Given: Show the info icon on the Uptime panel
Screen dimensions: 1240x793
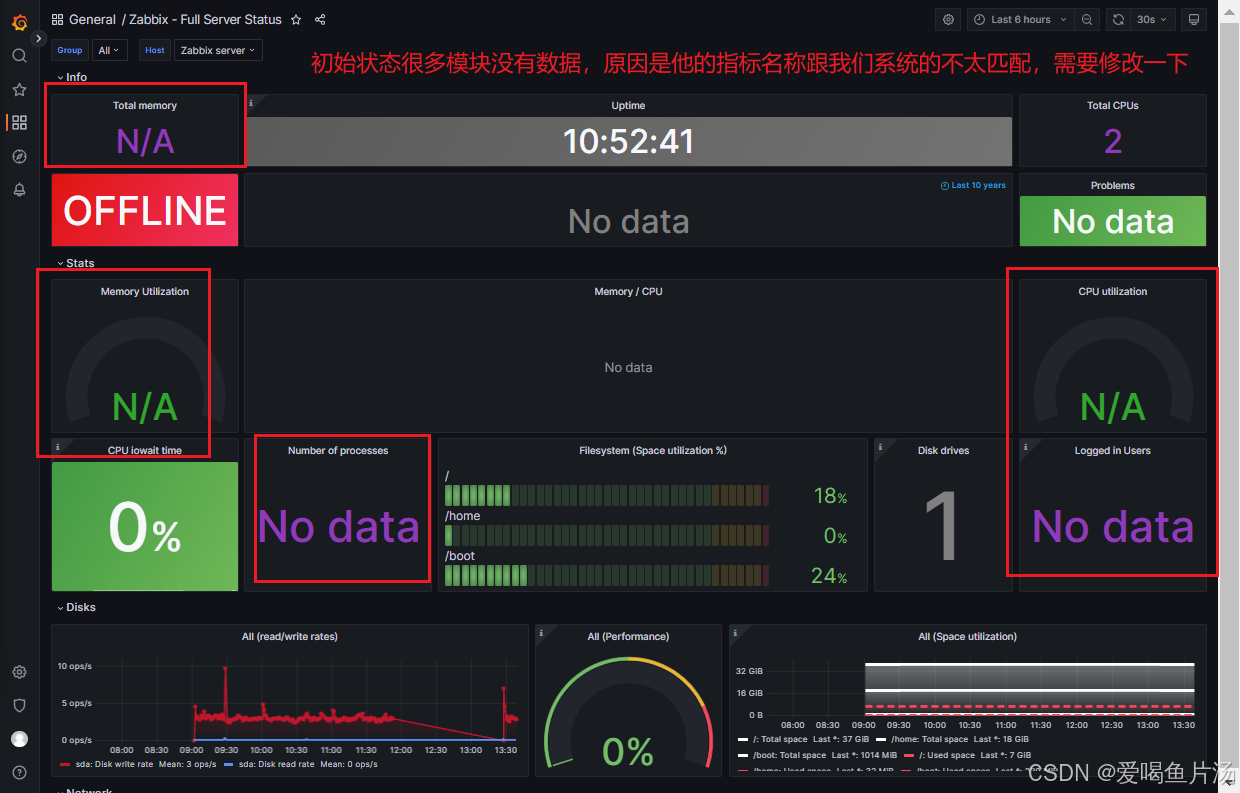Looking at the screenshot, I should (x=250, y=102).
